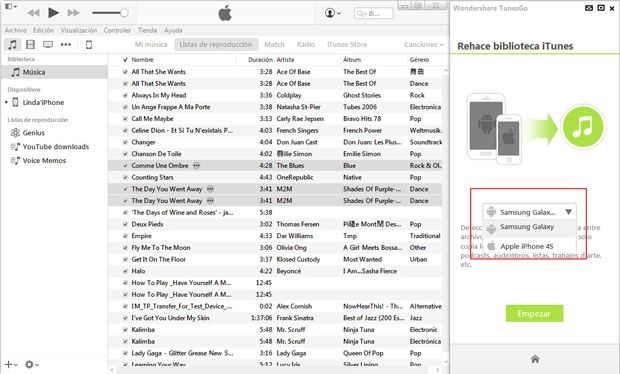Open options ellipsis for Comme Une Ombre
Screen dimensions: 620x374
point(197,166)
